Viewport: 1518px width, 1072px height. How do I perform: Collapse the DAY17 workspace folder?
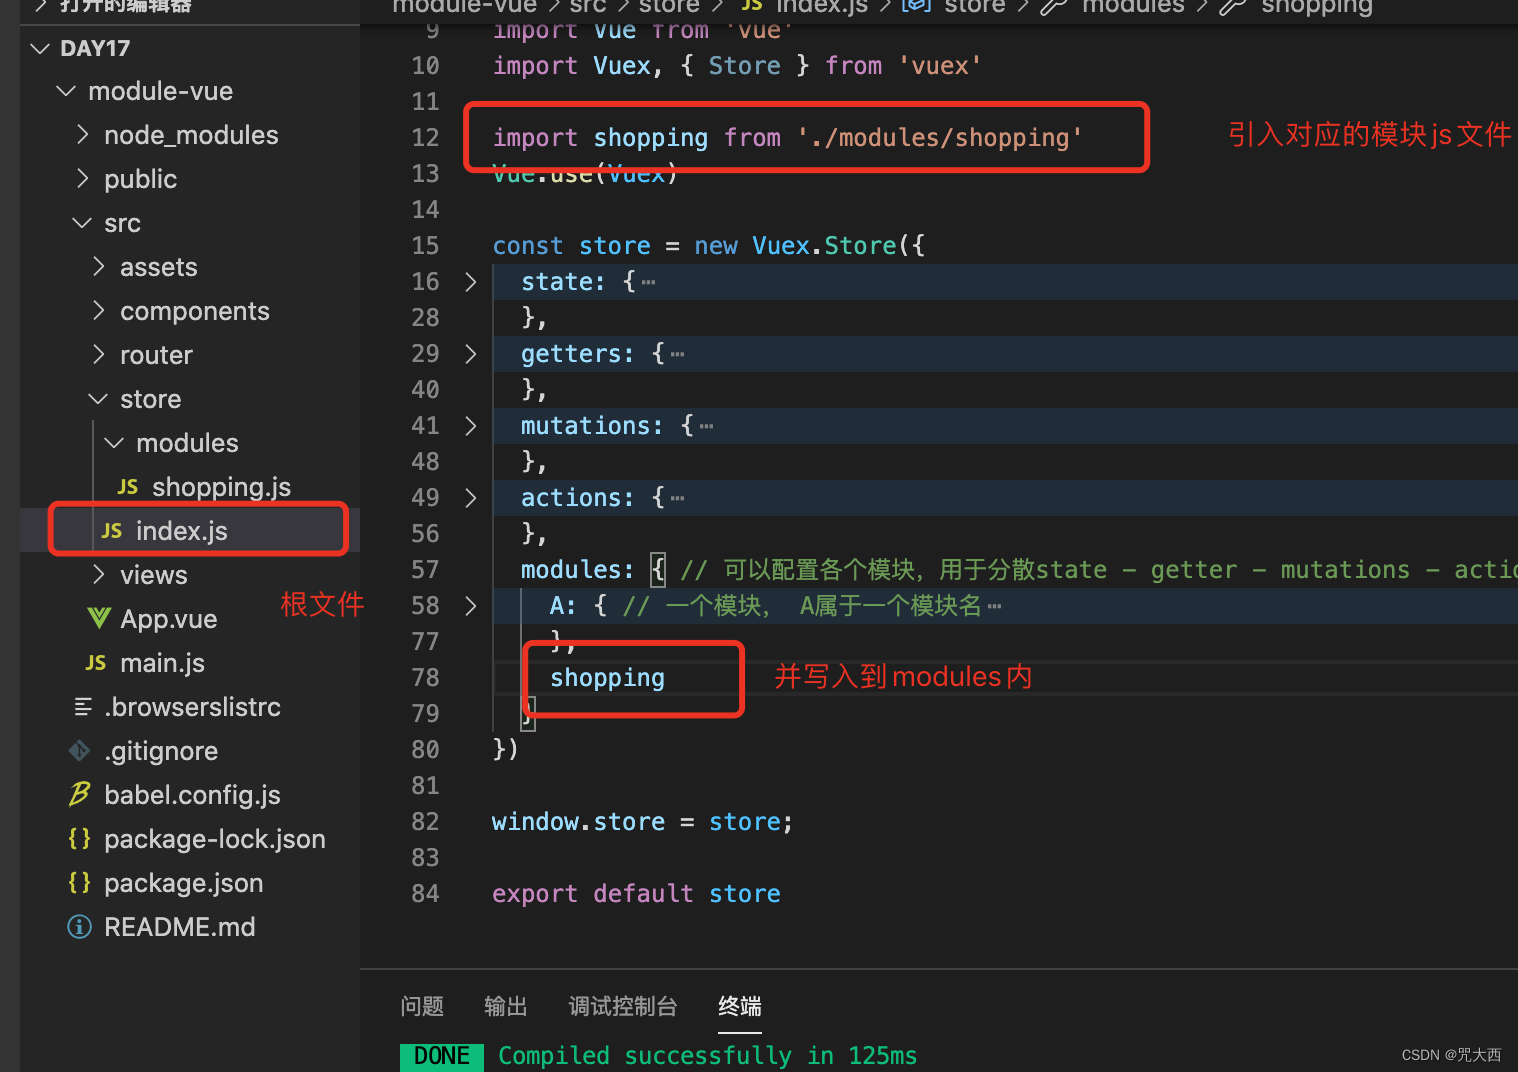pyautogui.click(x=39, y=47)
